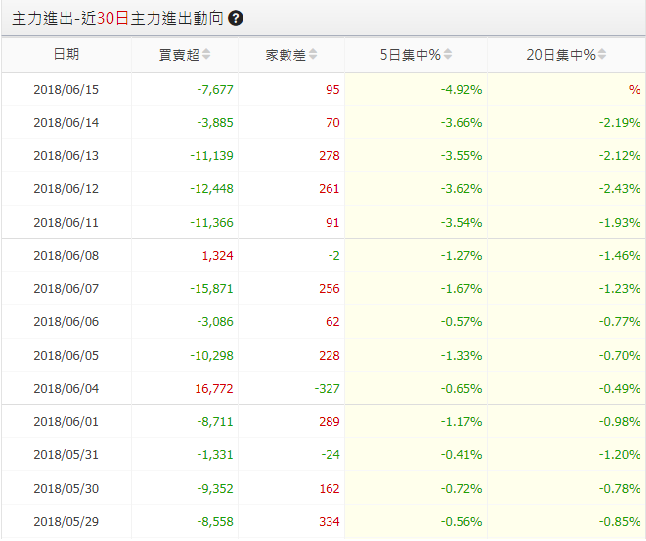Click the 家數差 value -327
The height and width of the screenshot is (541, 646).
point(327,388)
